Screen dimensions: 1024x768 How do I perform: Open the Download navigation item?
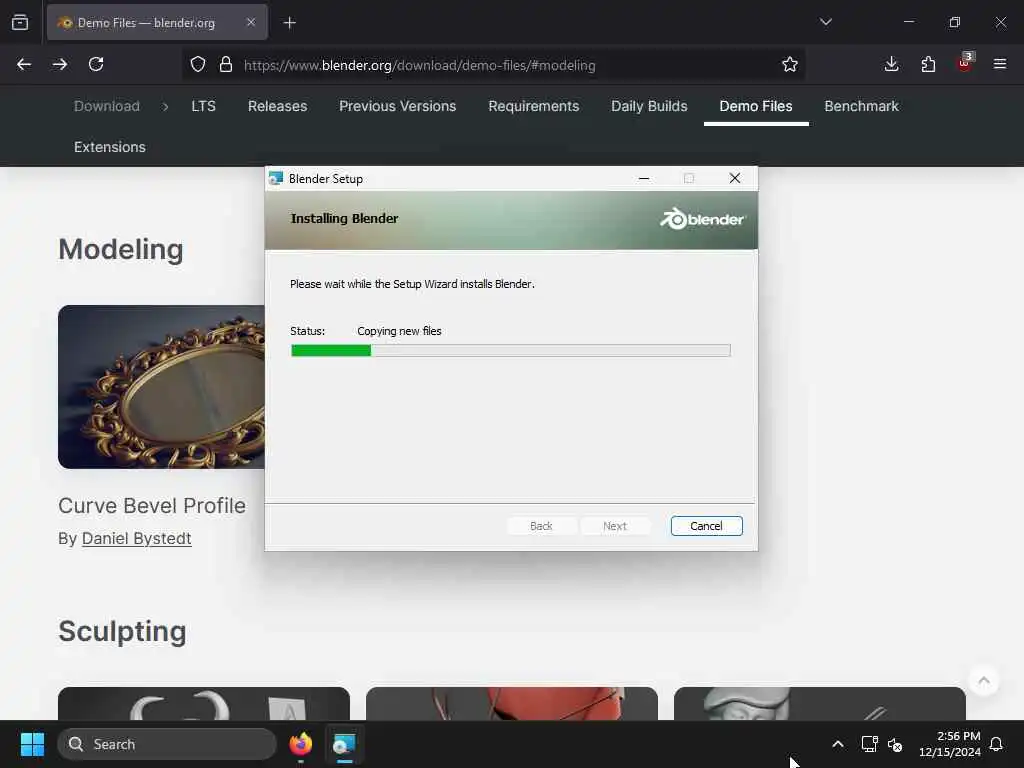click(x=106, y=106)
